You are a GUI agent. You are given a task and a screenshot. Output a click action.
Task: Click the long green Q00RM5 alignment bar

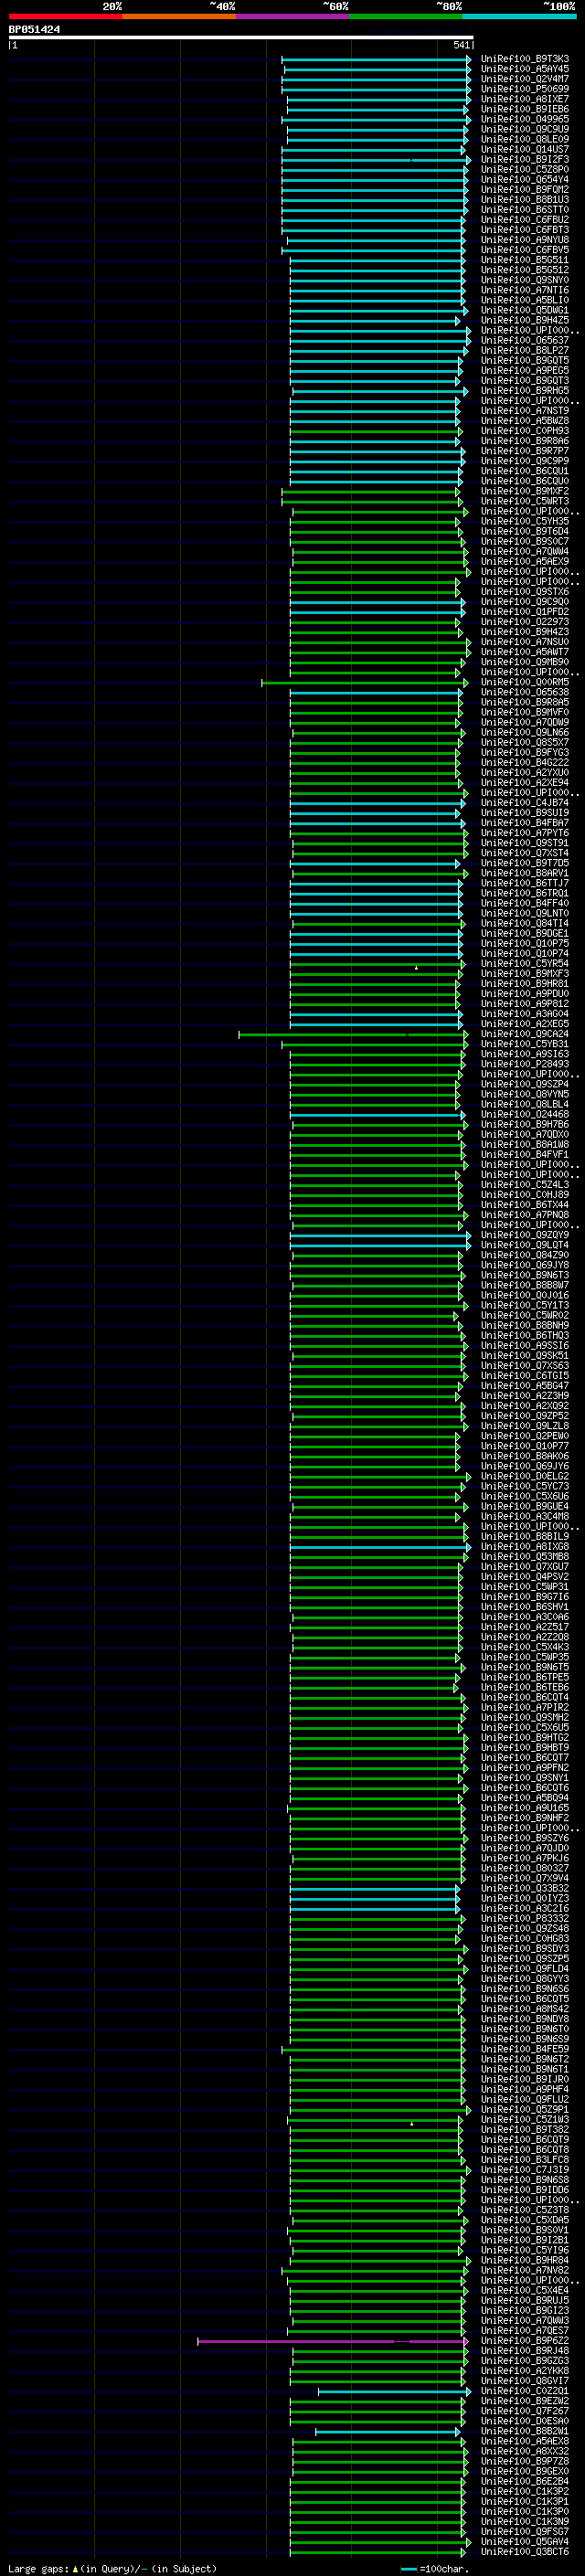[364, 683]
